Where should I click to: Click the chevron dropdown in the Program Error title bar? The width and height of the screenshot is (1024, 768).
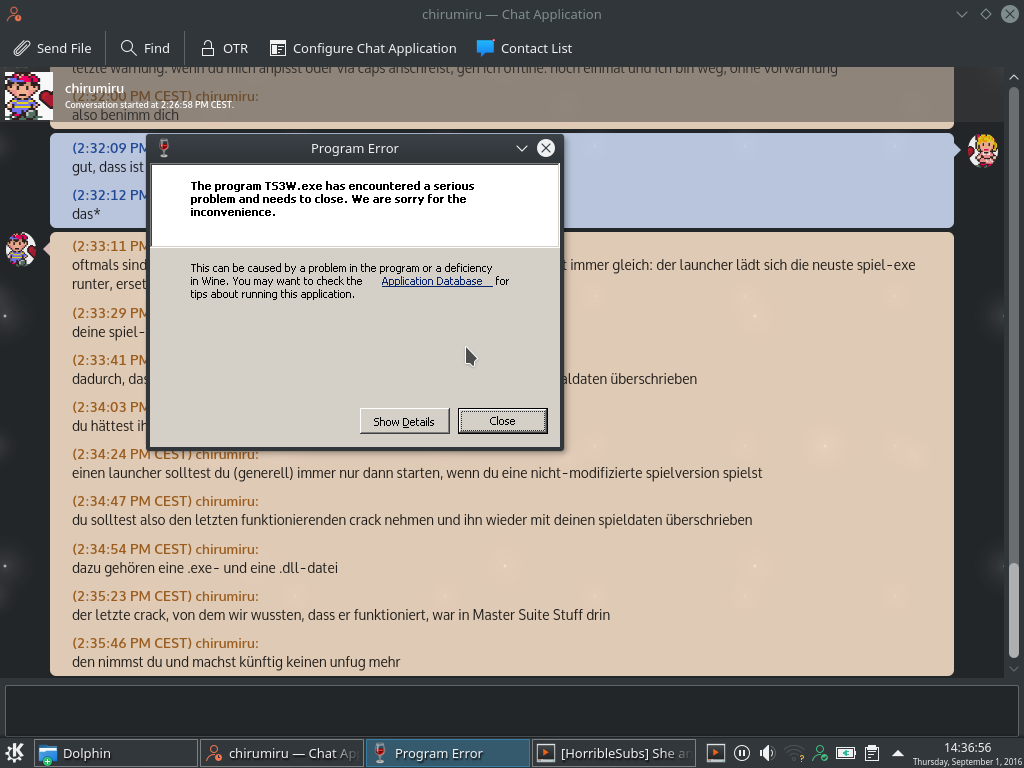coord(521,148)
